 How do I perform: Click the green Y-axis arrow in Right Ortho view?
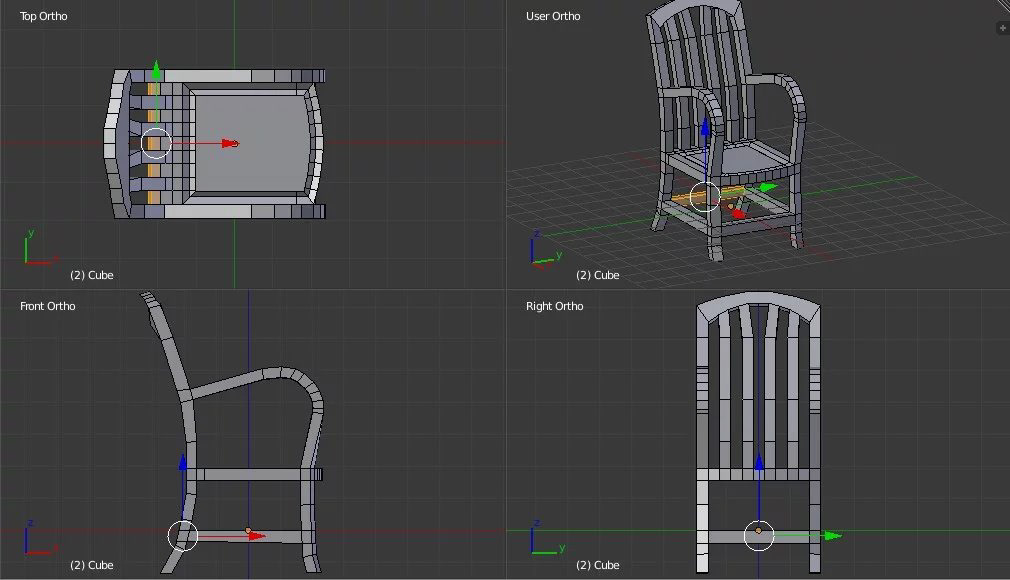tap(833, 535)
